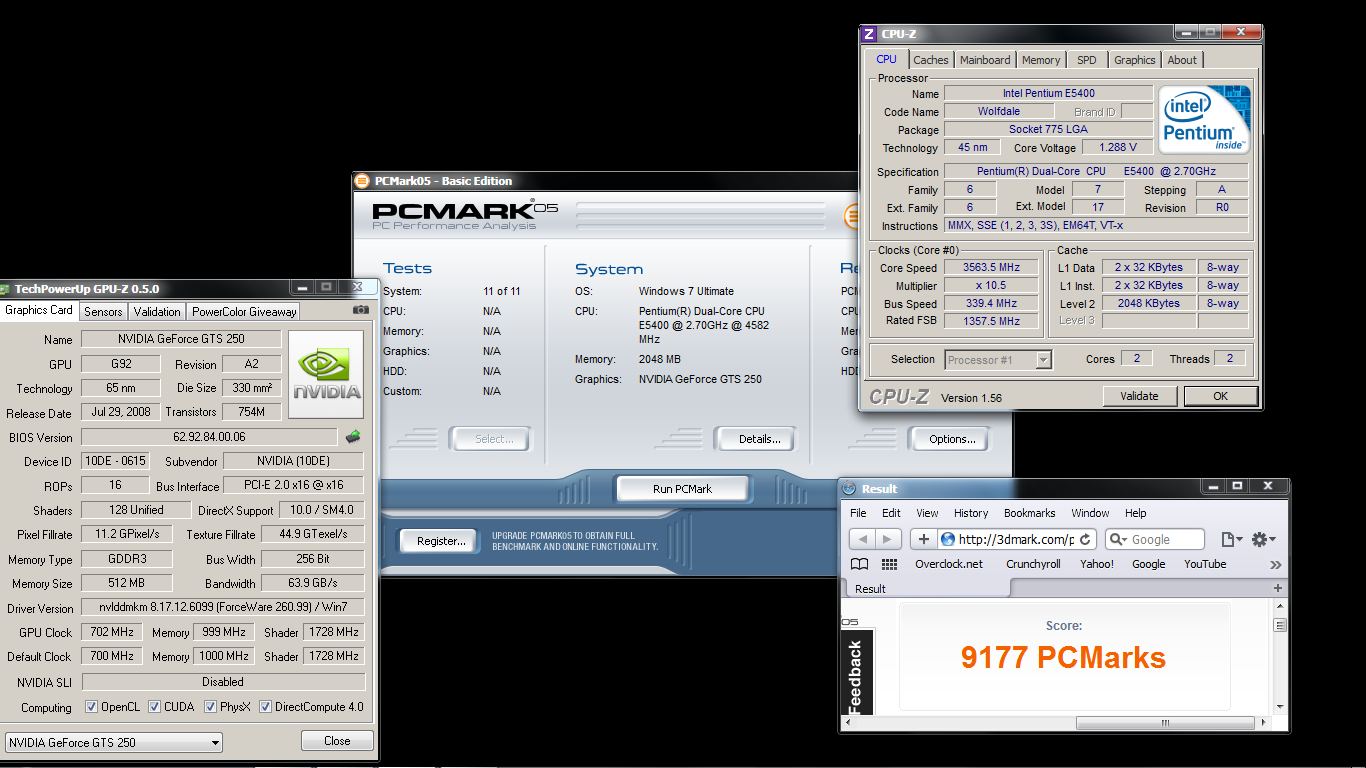
Task: Click the "9177 PCMarks" score text
Action: (1063, 657)
